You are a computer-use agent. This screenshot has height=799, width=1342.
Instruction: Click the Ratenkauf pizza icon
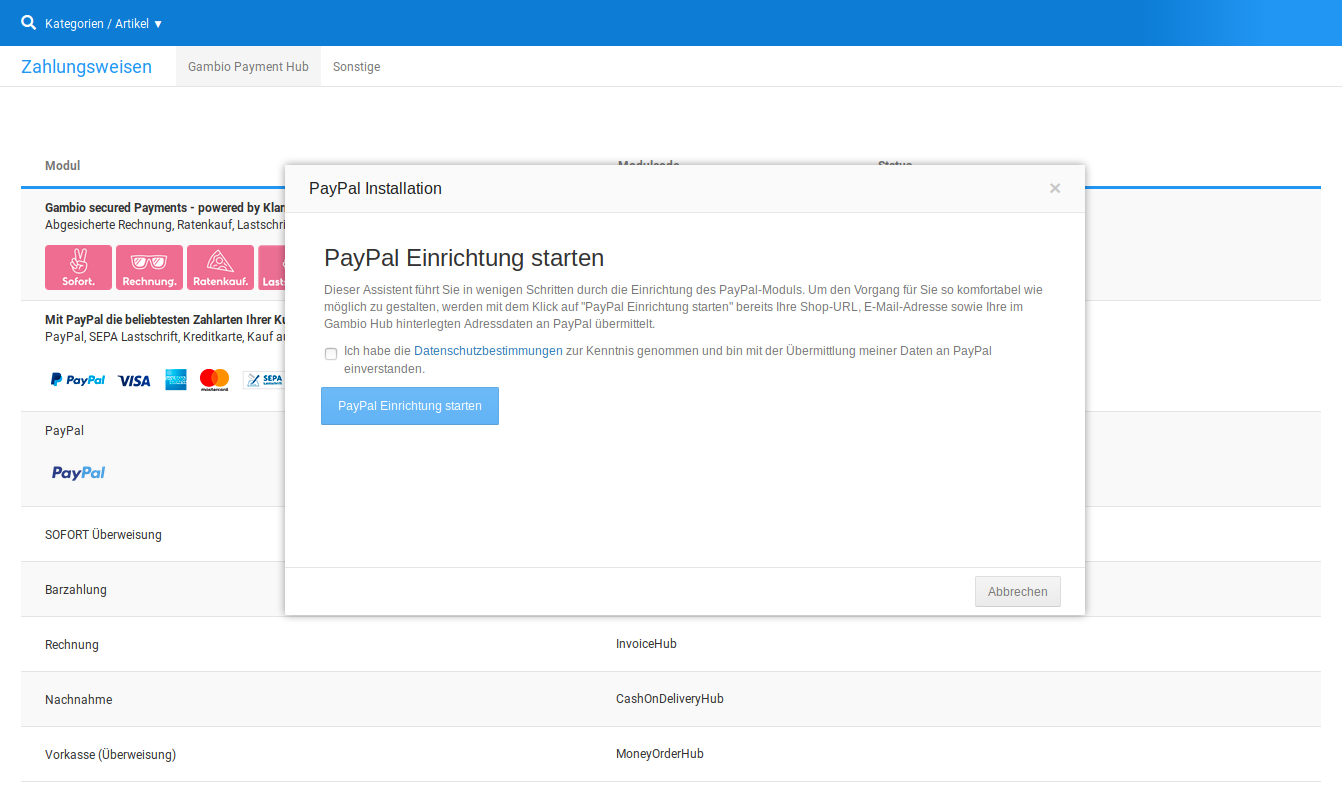tap(220, 267)
